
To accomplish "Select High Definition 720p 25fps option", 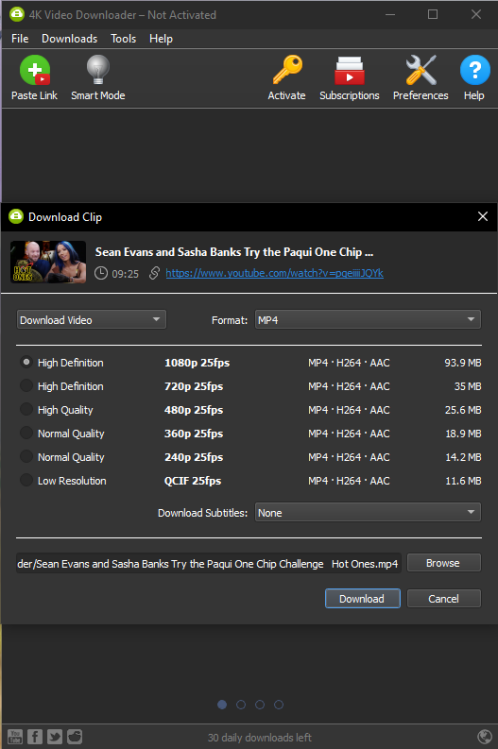I will (26, 385).
